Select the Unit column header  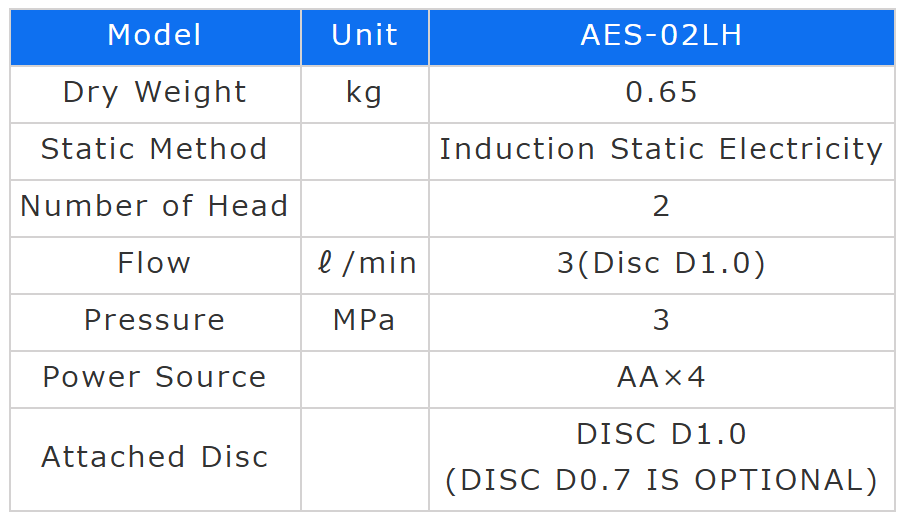pos(364,36)
